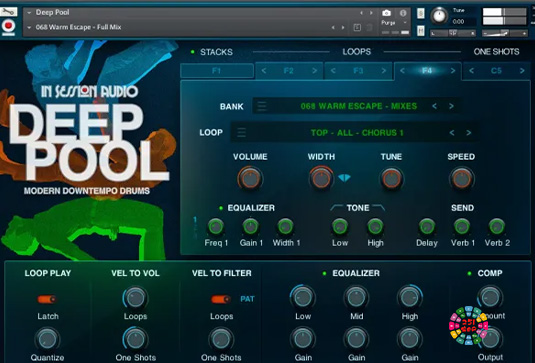Click the TONE label
Image resolution: width=535 pixels, height=363 pixels.
(x=358, y=208)
